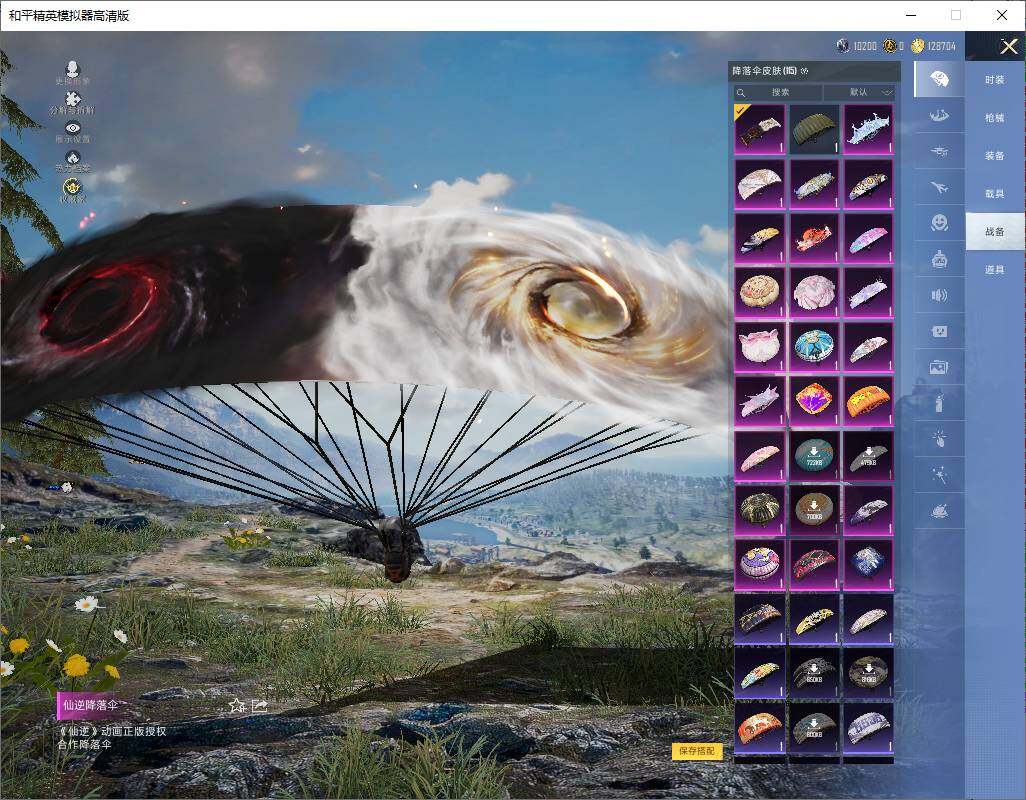Viewport: 1026px width, 800px height.
Task: Click the character portrait icon at left
Action: pyautogui.click(x=73, y=68)
